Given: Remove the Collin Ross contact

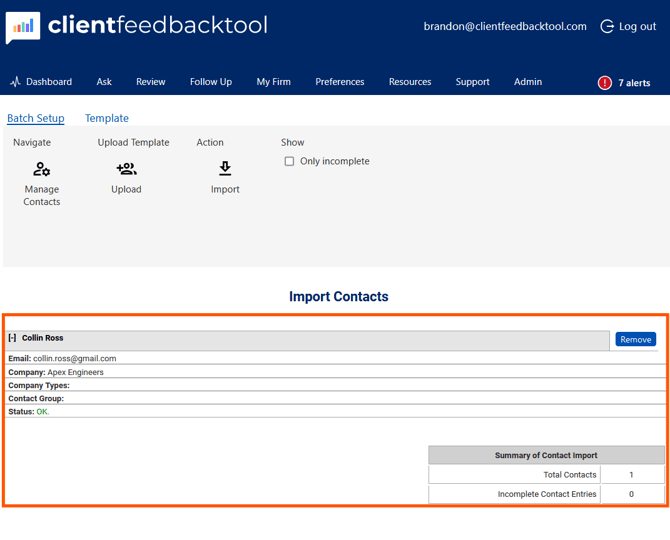Looking at the screenshot, I should (635, 339).
